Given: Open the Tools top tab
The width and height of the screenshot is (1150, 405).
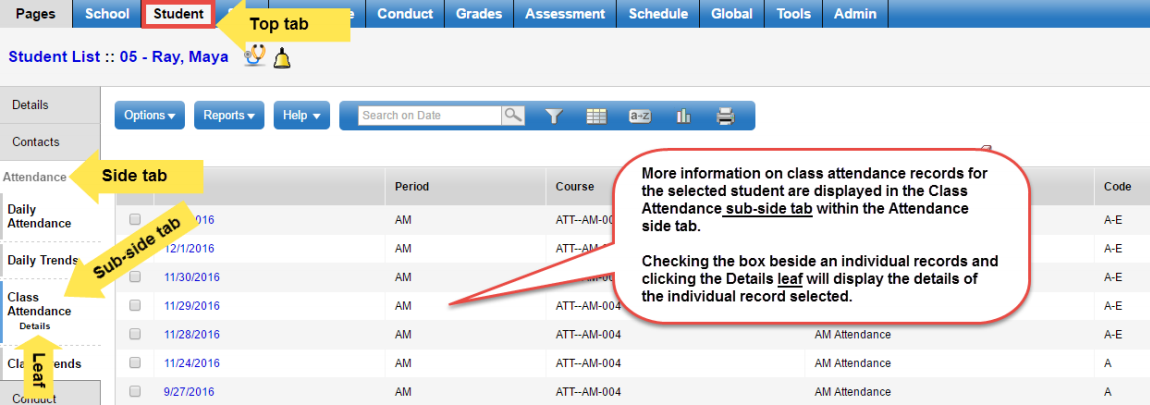Looking at the screenshot, I should pyautogui.click(x=794, y=14).
